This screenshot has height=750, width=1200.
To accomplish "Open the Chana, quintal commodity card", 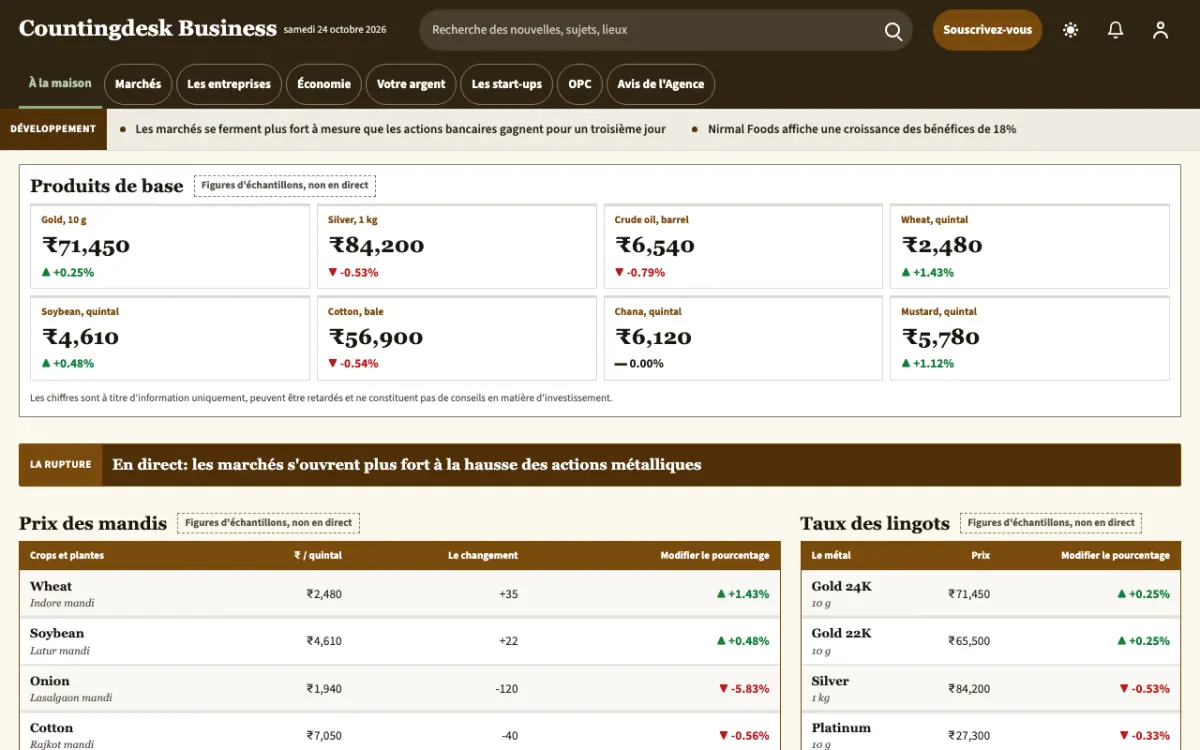I will pyautogui.click(x=743, y=338).
